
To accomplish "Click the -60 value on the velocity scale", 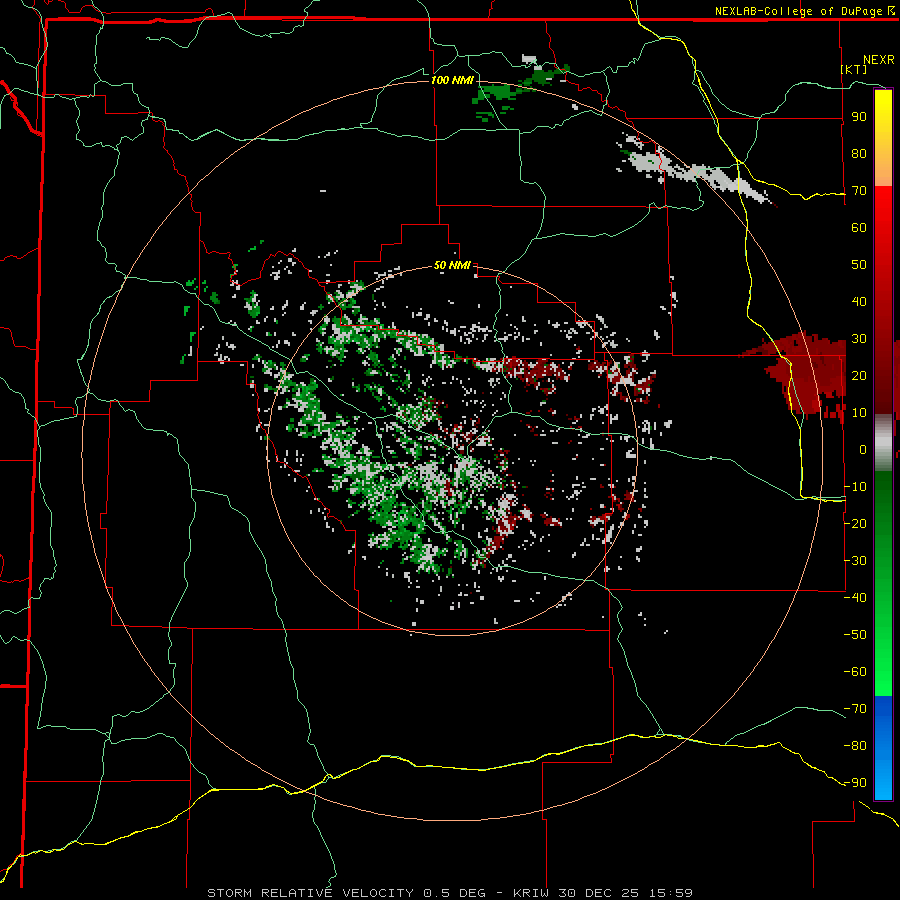I will pyautogui.click(x=855, y=672).
